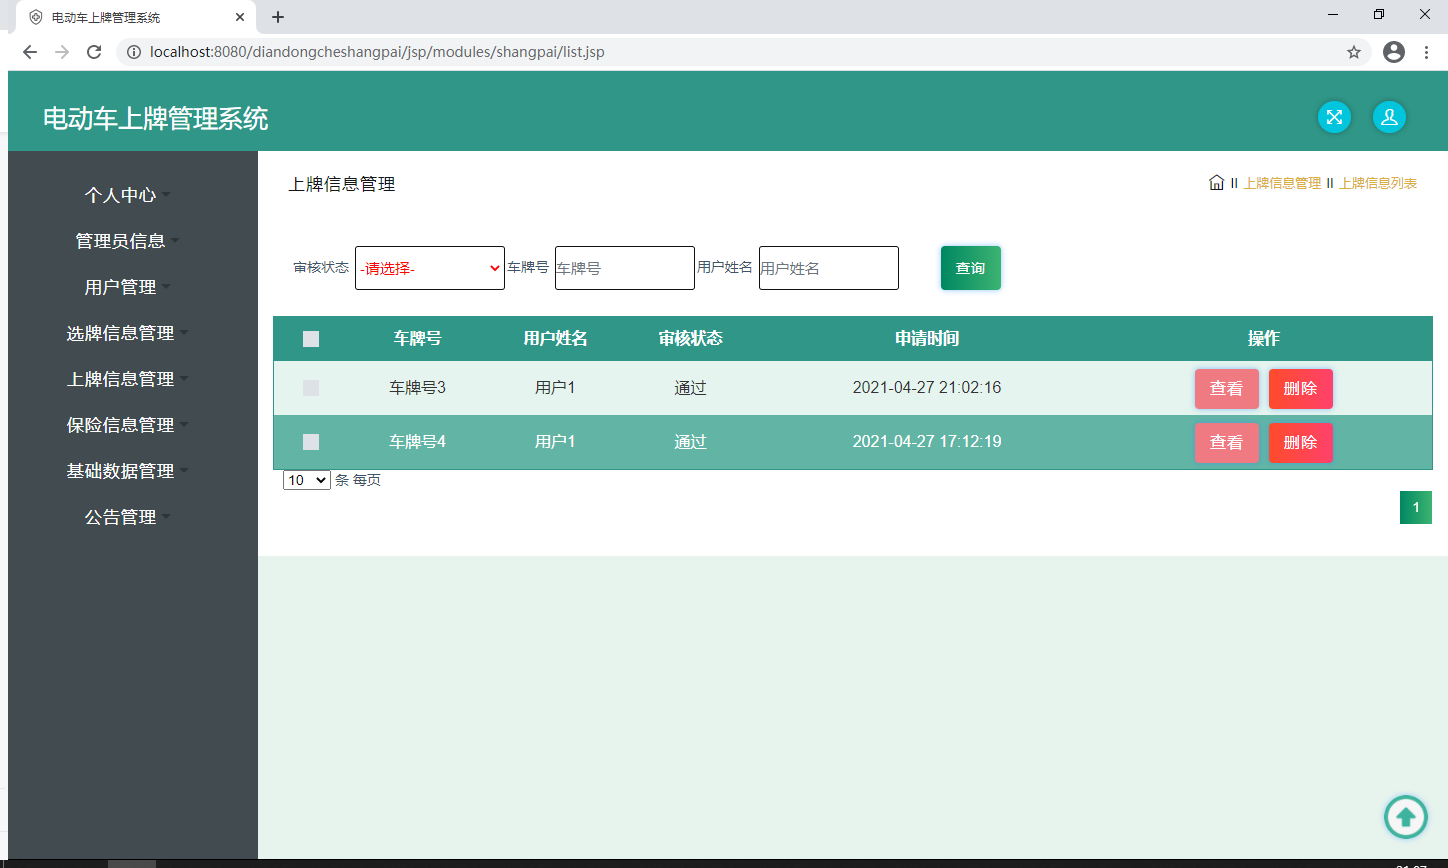Click the home icon in breadcrumb

click(x=1216, y=183)
